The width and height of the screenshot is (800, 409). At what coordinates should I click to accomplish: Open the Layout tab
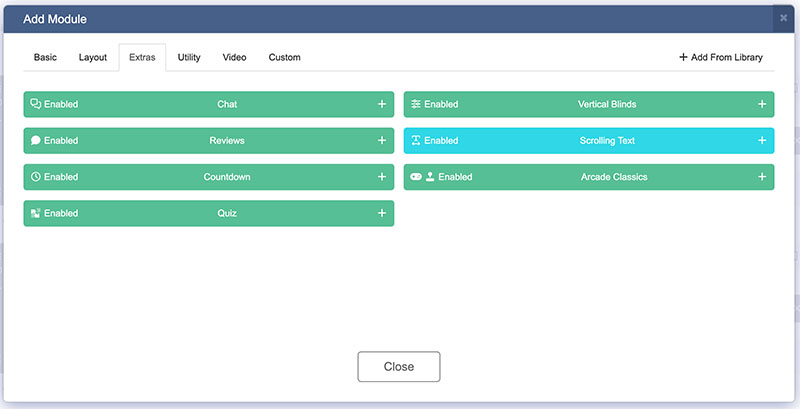pyautogui.click(x=93, y=58)
